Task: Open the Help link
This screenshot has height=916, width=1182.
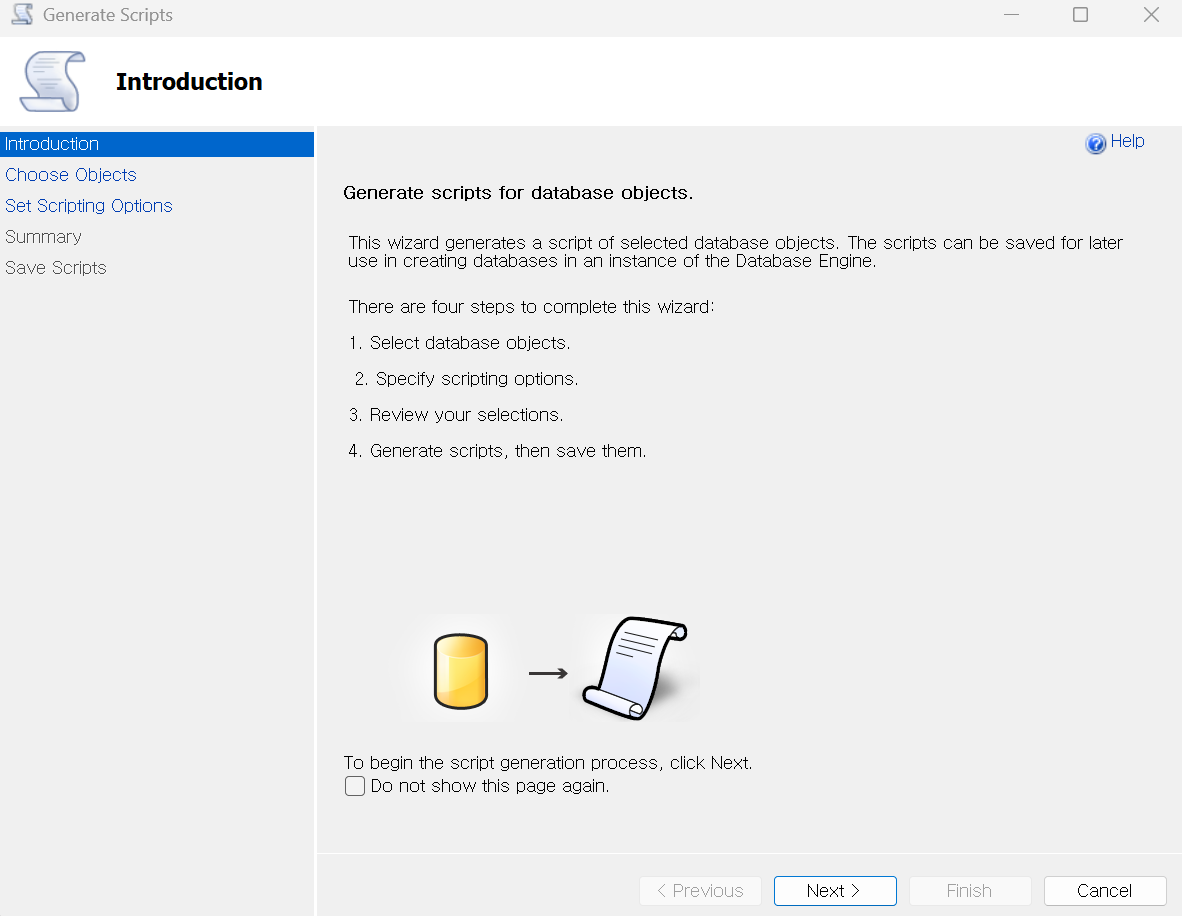Action: point(1127,141)
